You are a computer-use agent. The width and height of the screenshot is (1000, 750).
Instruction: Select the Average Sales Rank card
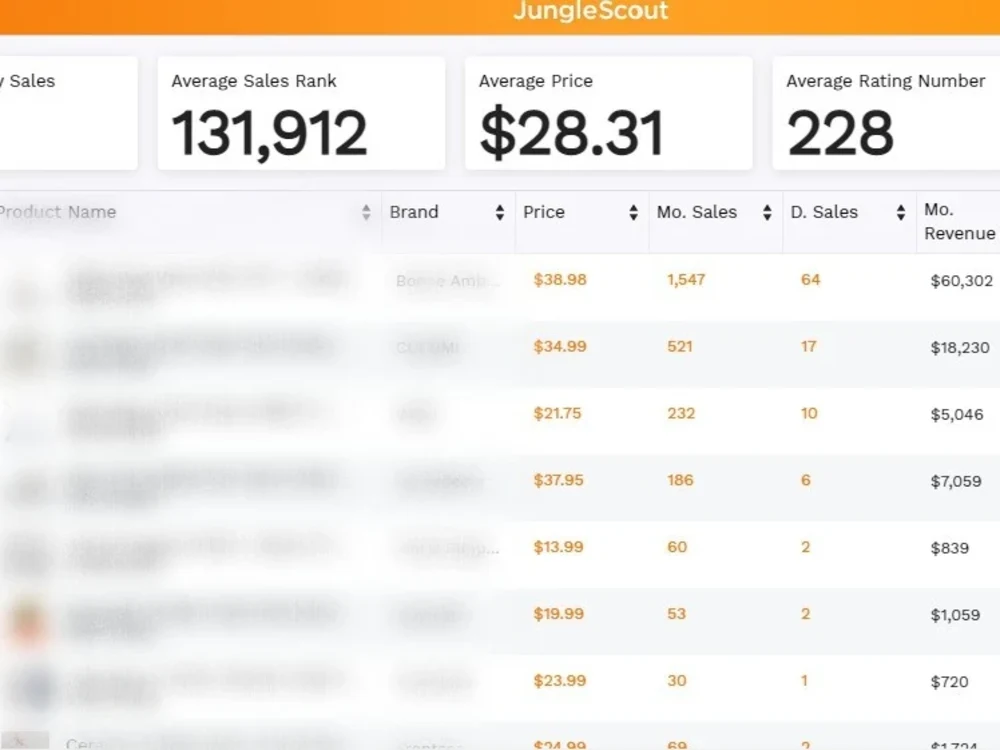301,113
